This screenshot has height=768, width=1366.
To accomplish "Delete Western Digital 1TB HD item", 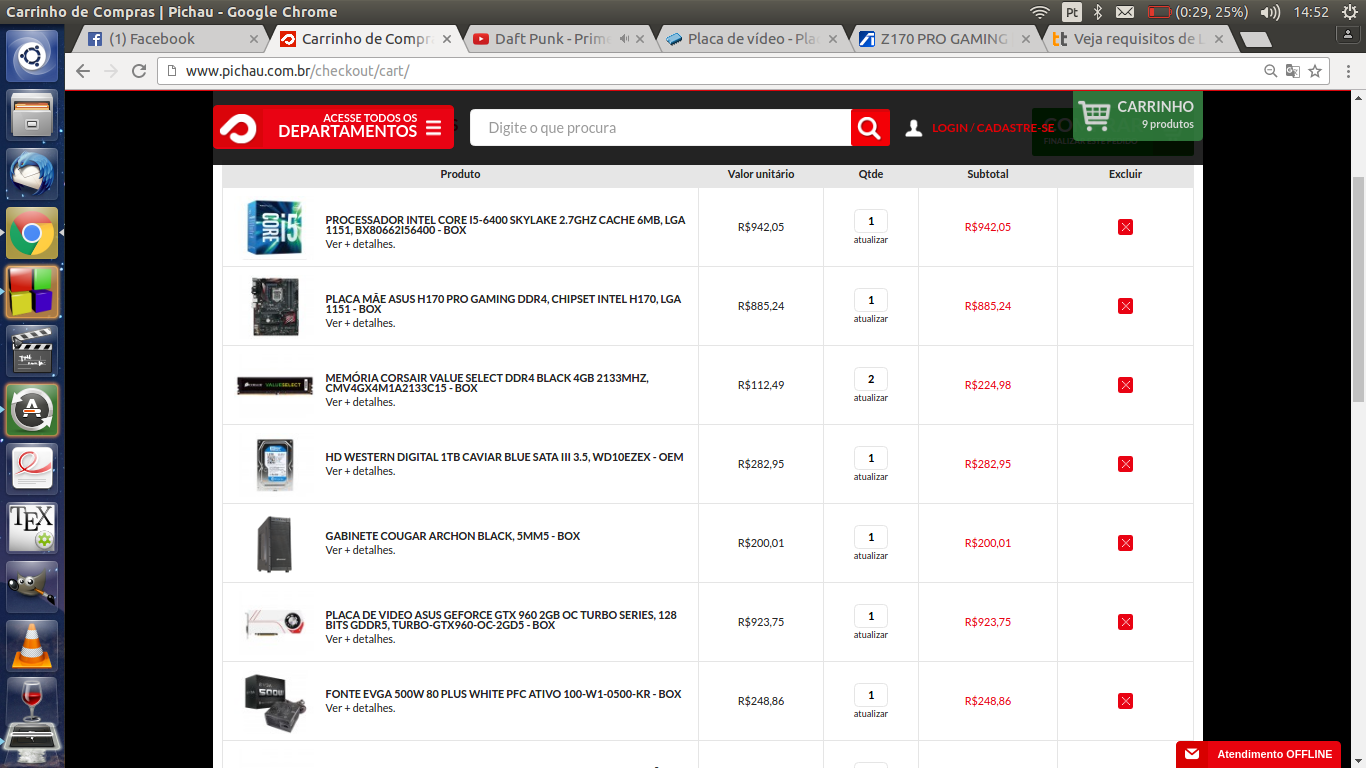I will 1125,464.
